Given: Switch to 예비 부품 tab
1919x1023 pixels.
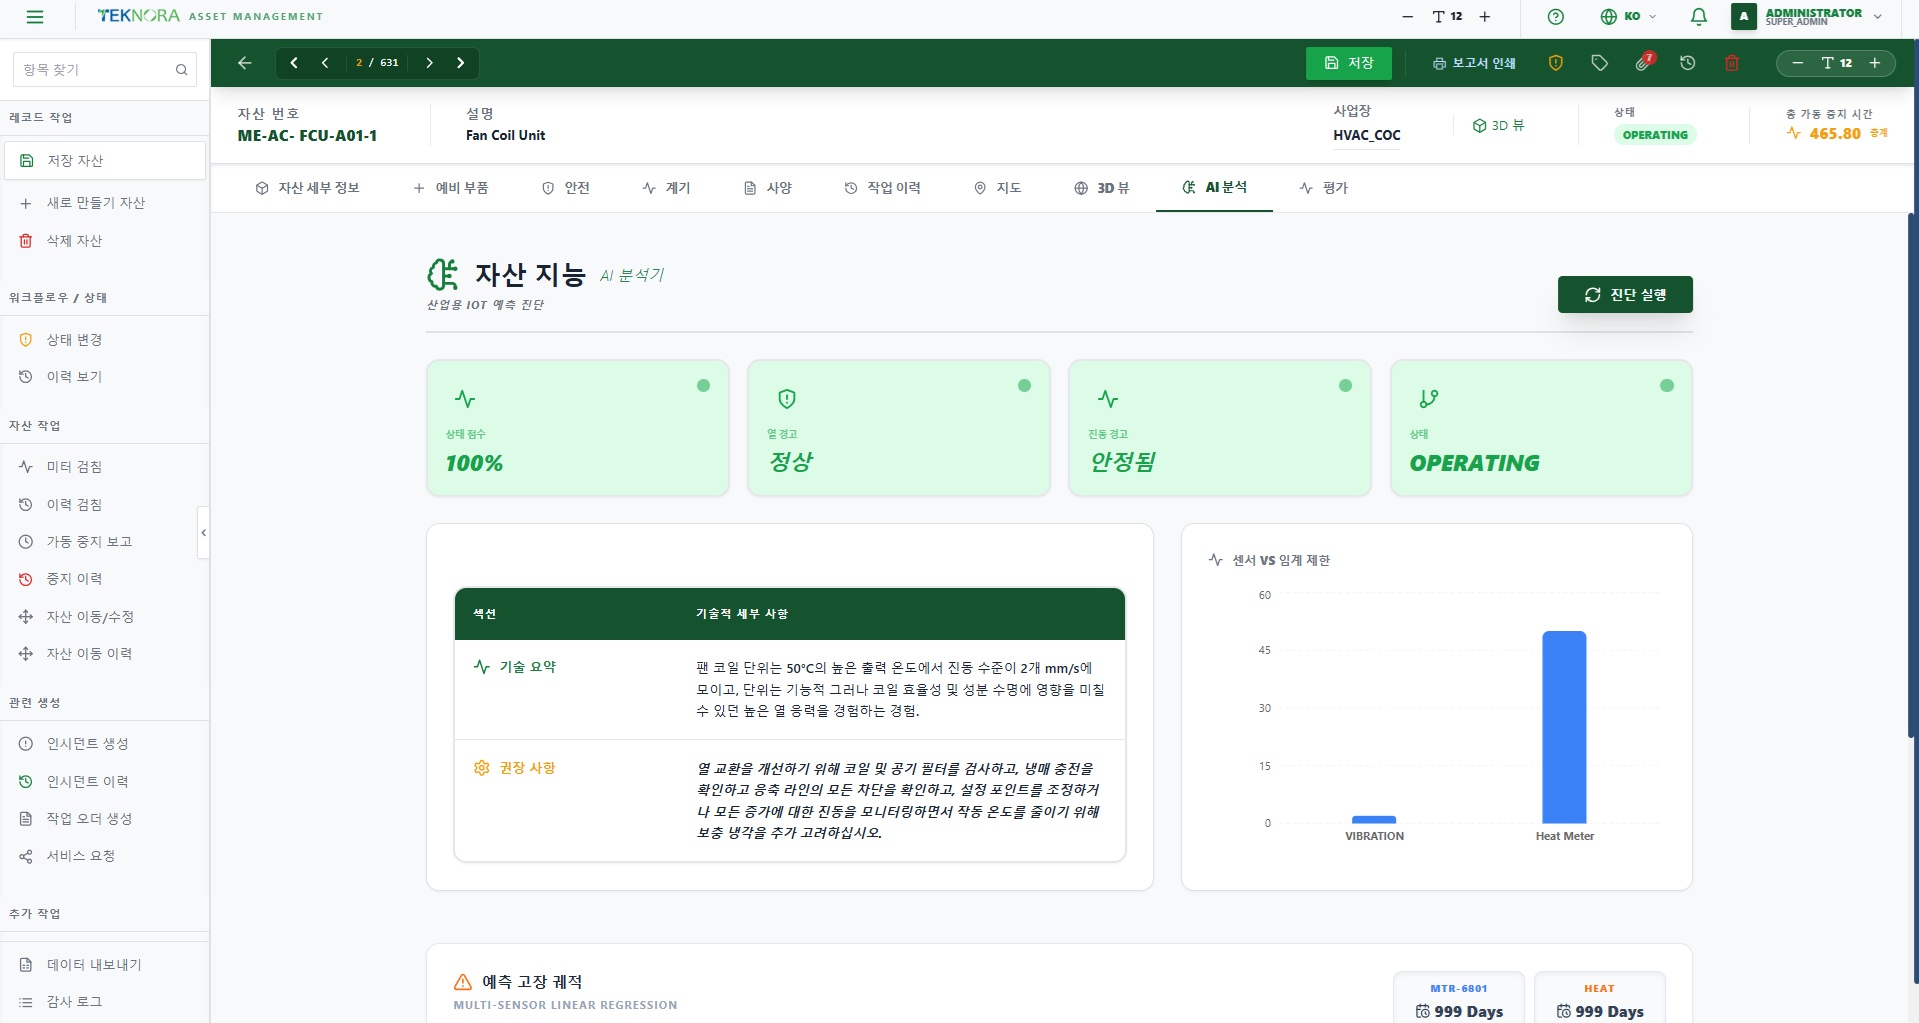Looking at the screenshot, I should [451, 188].
